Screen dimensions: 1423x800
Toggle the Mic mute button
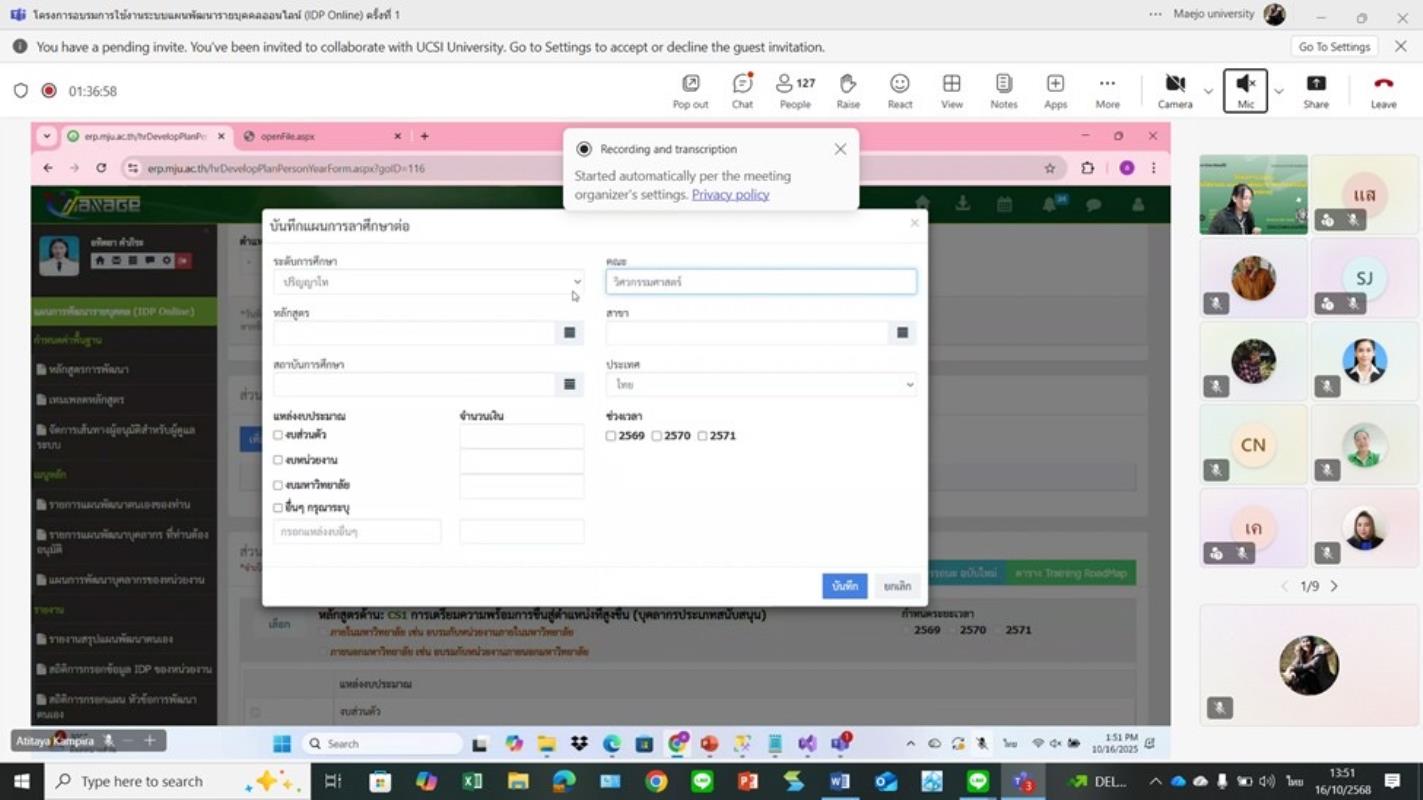tap(1245, 91)
